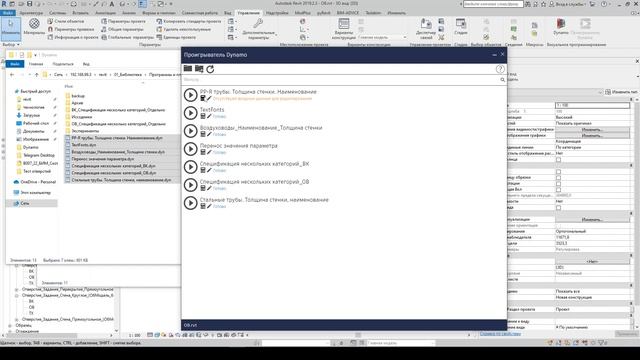The height and width of the screenshot is (360, 640).
Task: Click Изменить... button for видимости/графики
Action: [x=592, y=129]
